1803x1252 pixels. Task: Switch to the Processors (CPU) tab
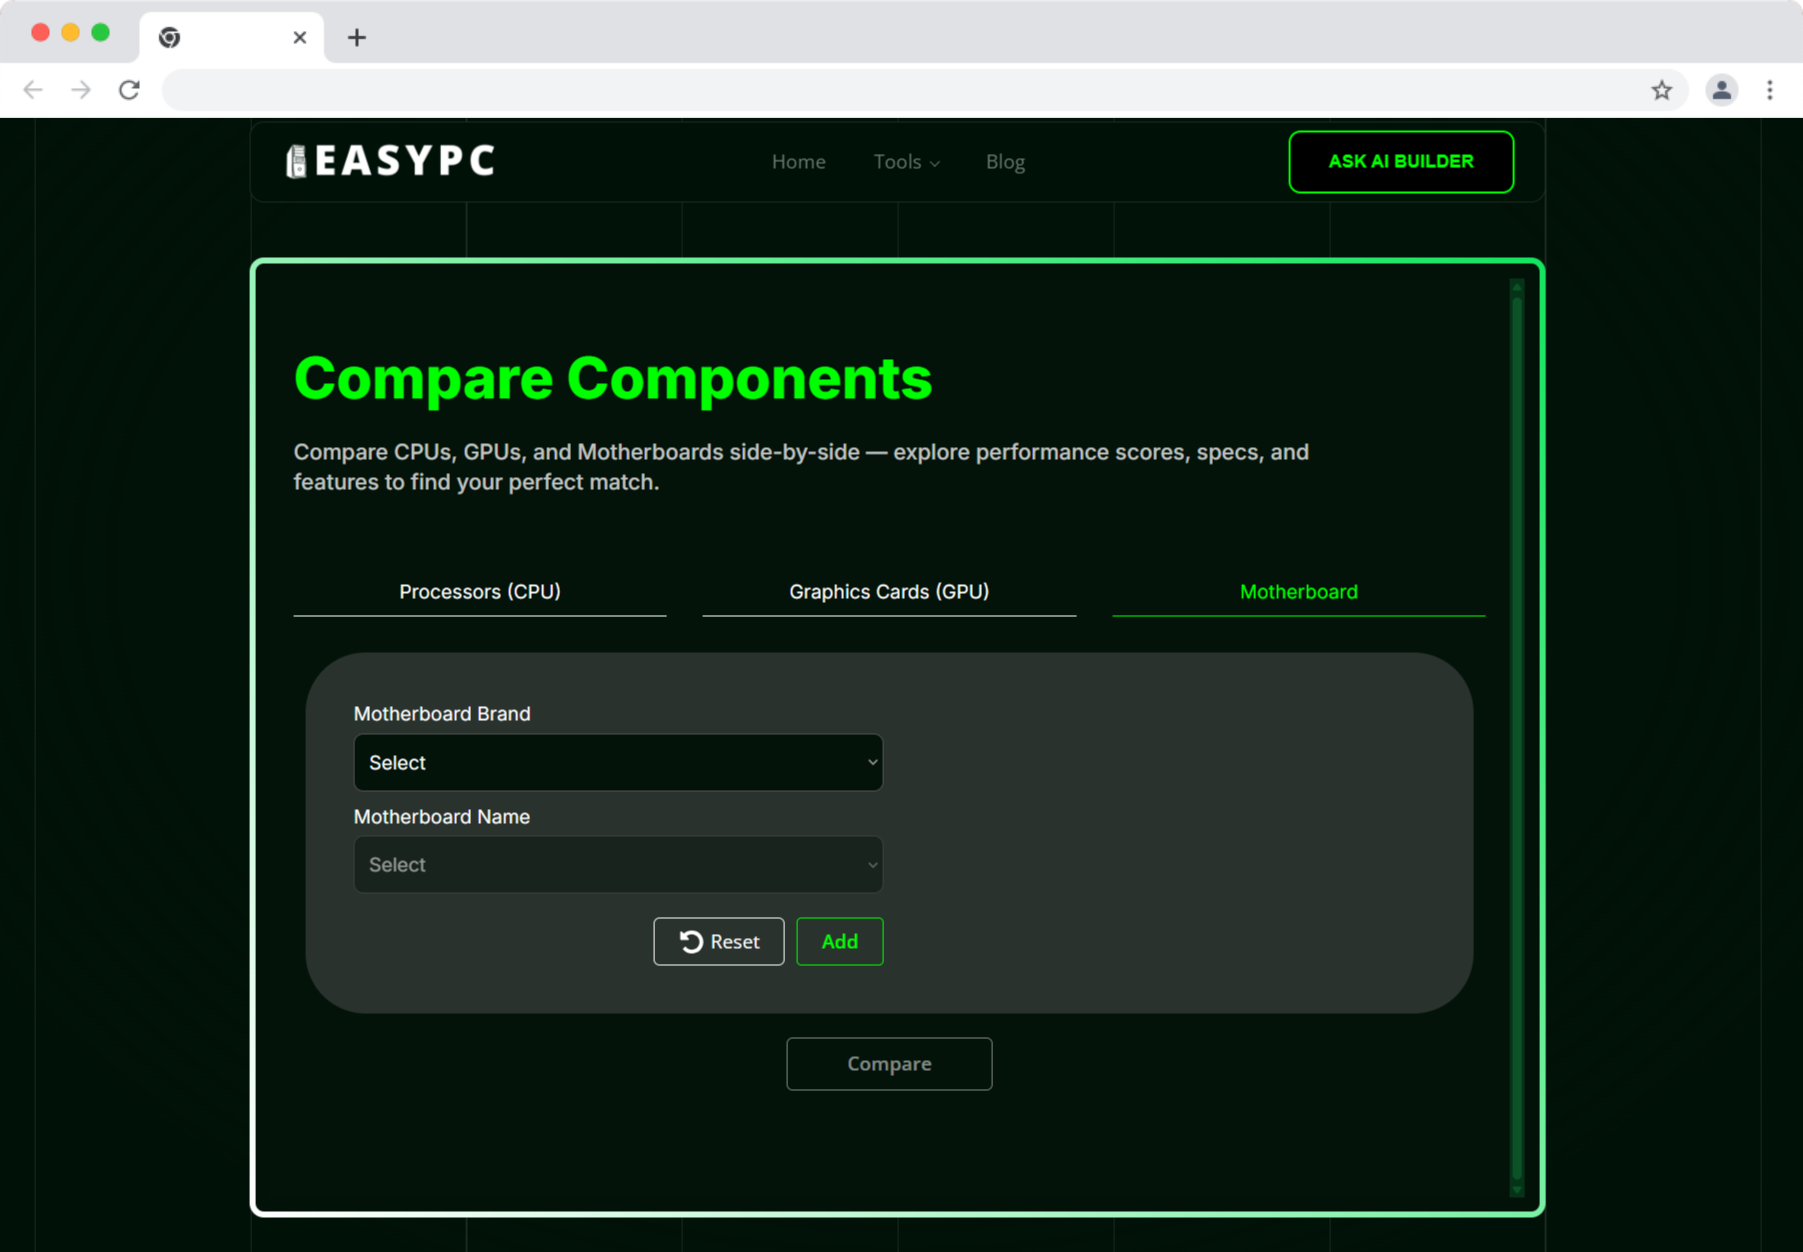click(x=479, y=591)
